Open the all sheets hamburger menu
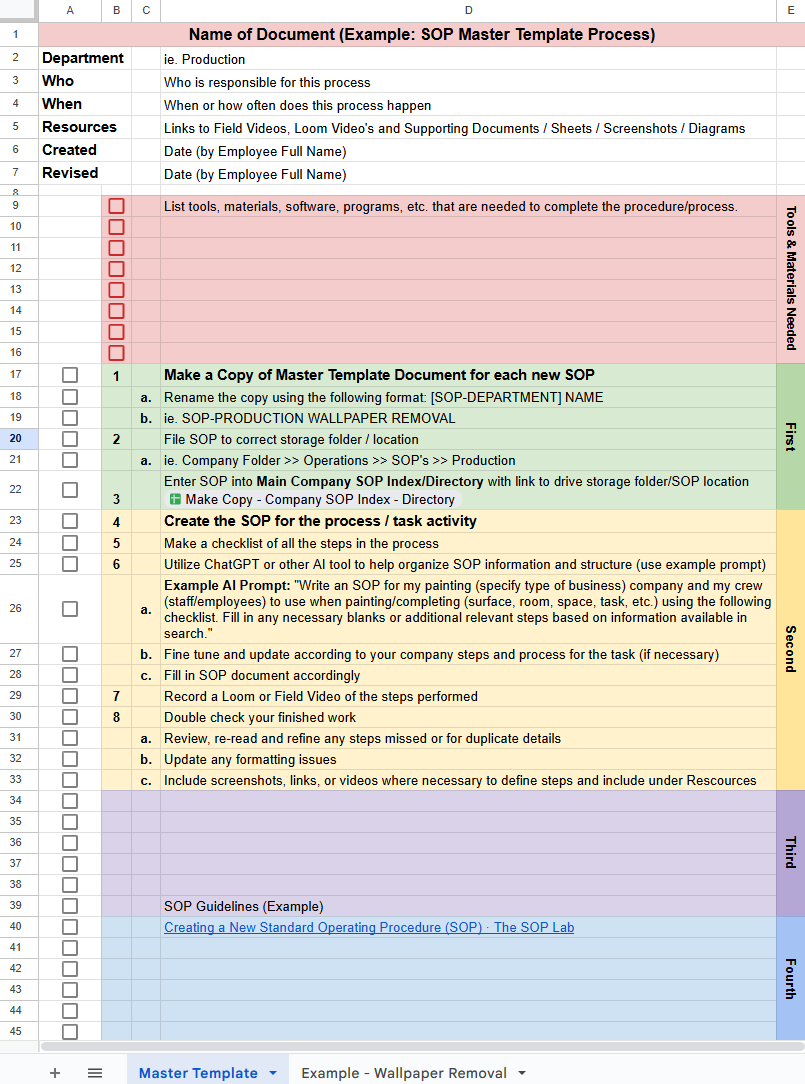Image resolution: width=805 pixels, height=1084 pixels. (95, 1073)
